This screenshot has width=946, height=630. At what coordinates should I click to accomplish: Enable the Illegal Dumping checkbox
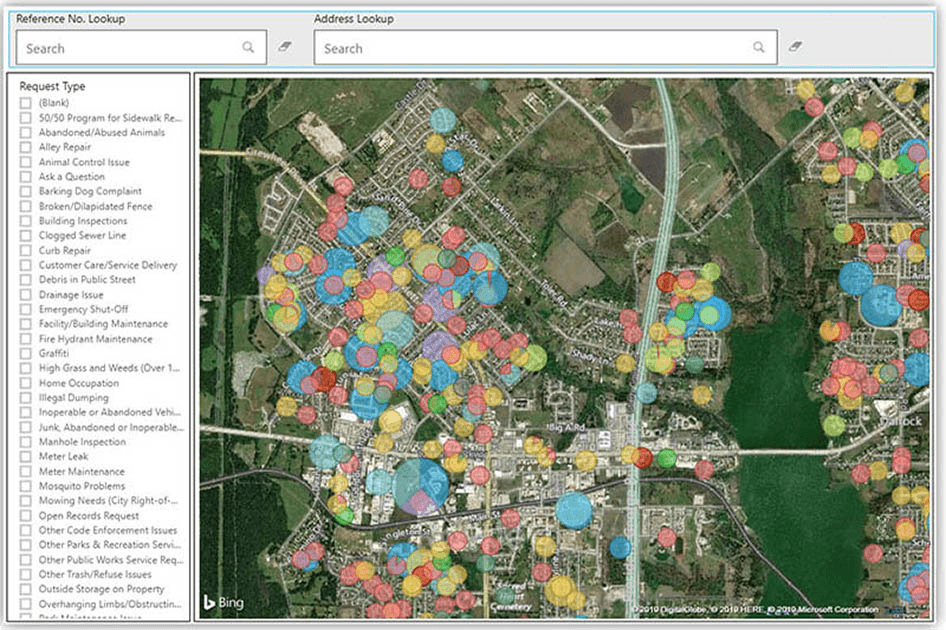pyautogui.click(x=25, y=398)
